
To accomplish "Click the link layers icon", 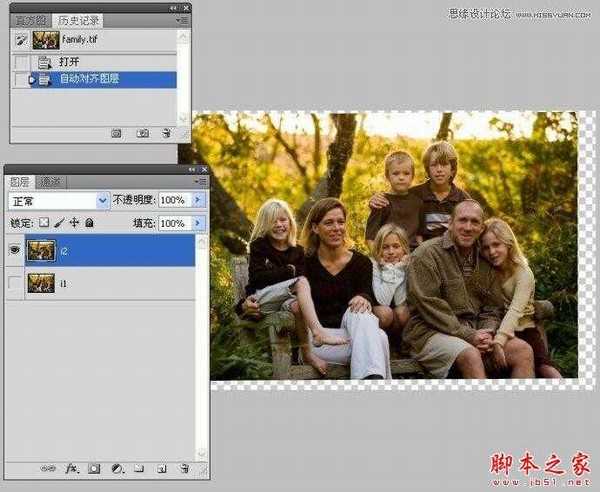I will (x=47, y=468).
